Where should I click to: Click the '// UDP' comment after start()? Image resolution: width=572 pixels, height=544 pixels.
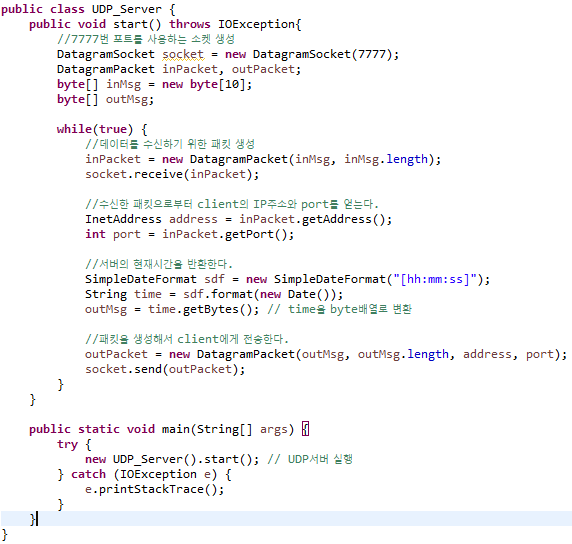(310, 459)
